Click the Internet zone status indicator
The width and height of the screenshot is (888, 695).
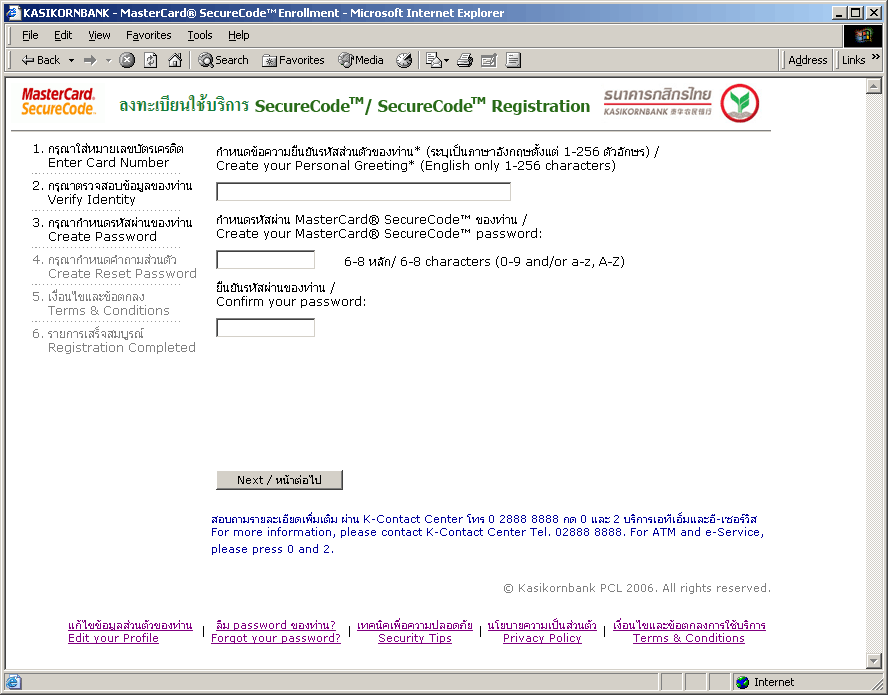point(765,682)
